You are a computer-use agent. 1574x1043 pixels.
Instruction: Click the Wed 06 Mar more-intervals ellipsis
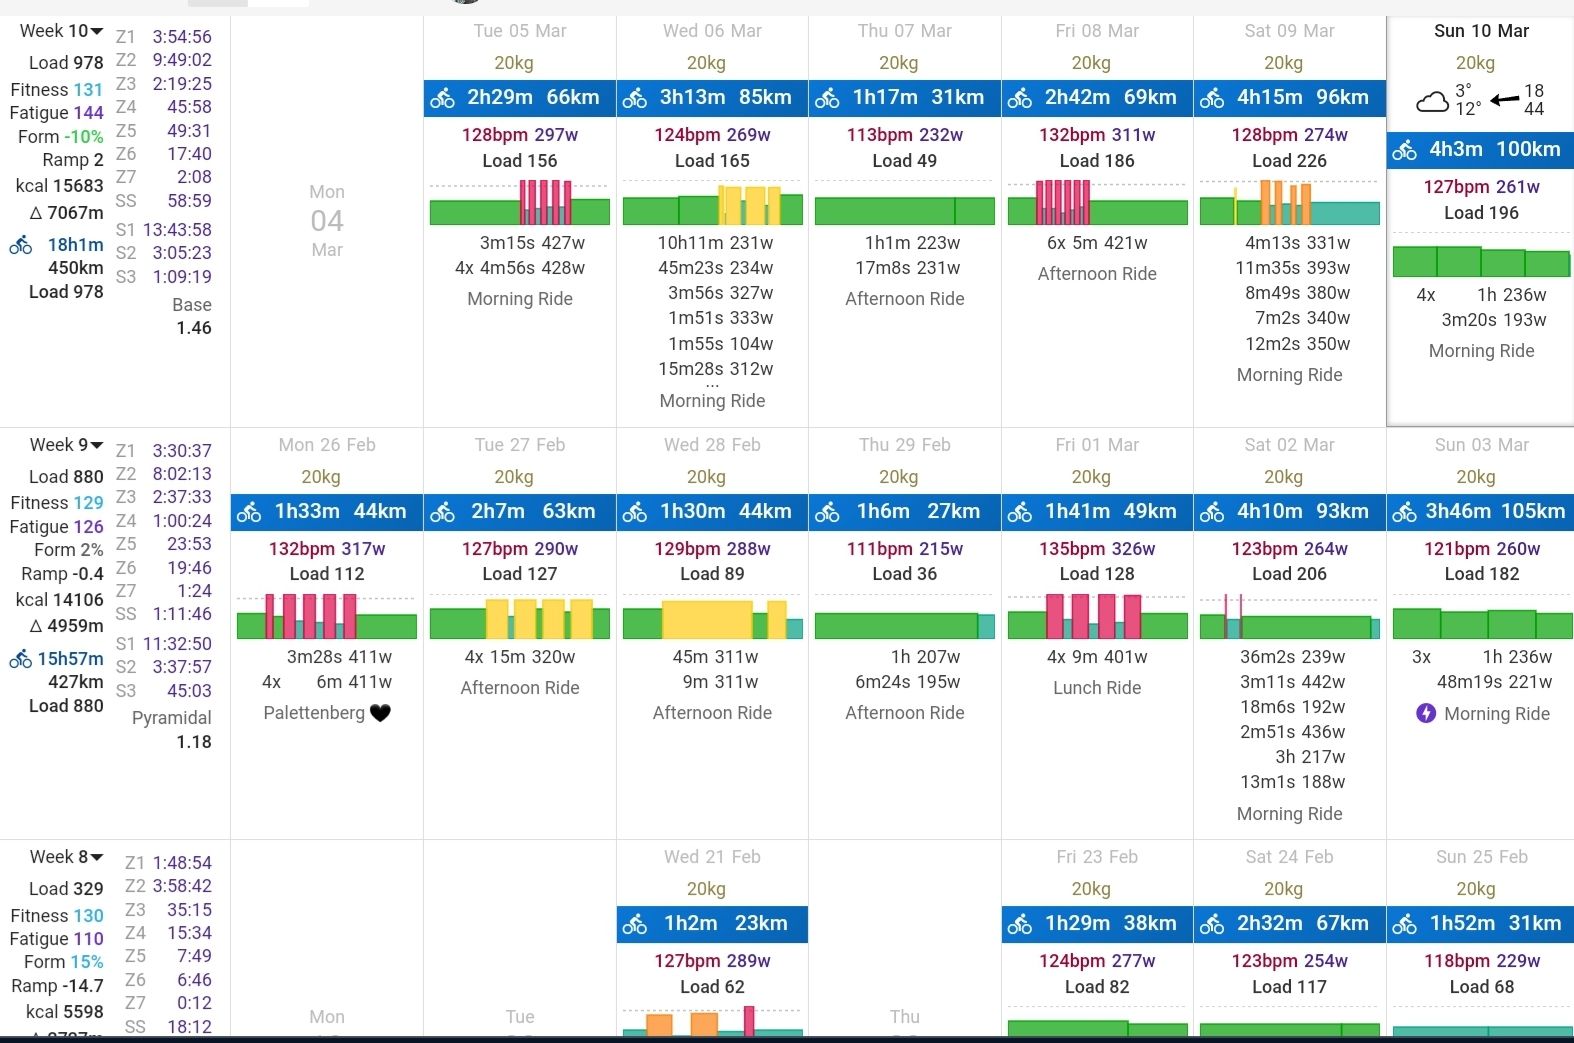(x=712, y=385)
